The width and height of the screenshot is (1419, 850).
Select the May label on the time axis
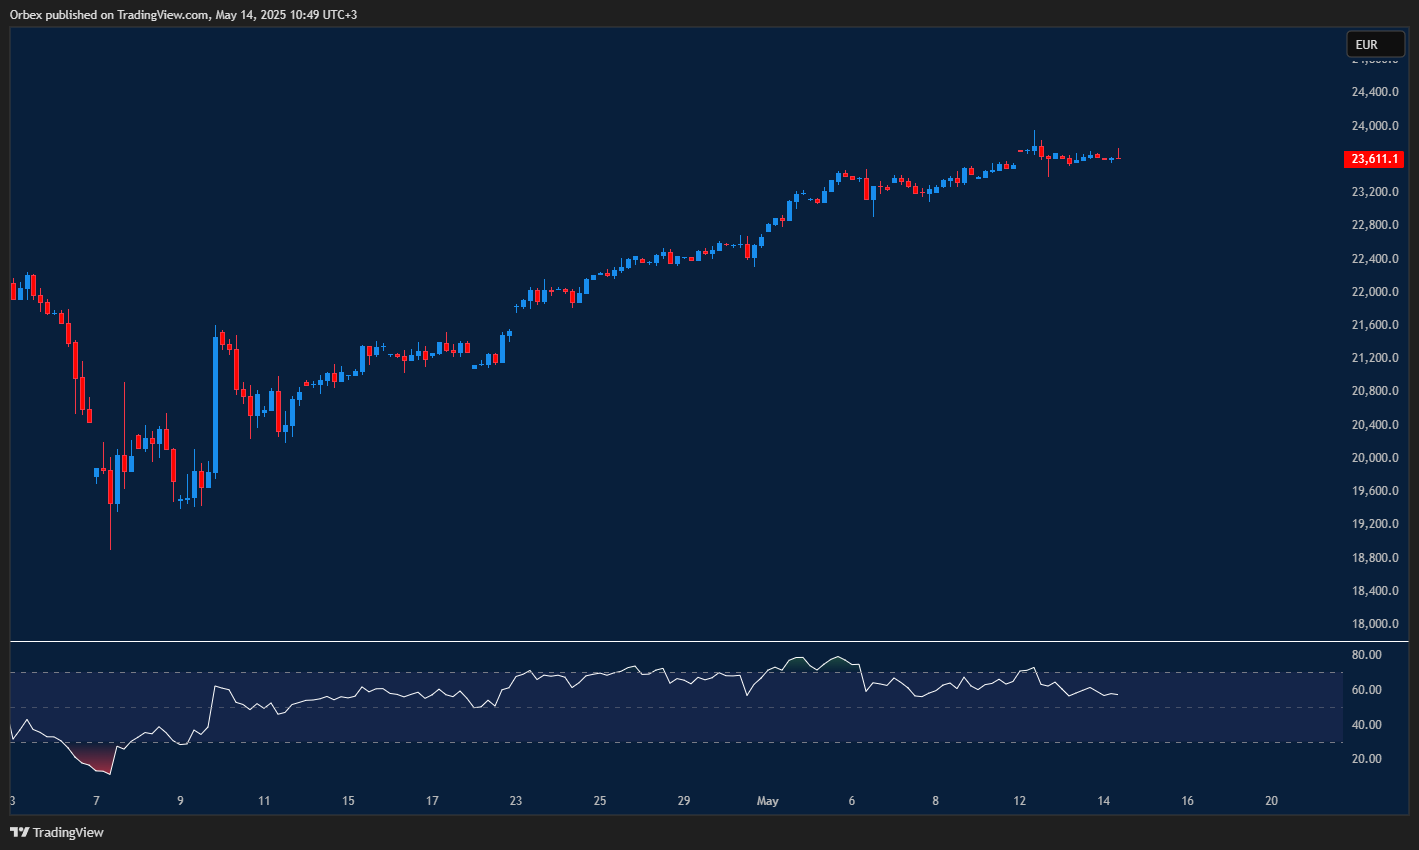[x=767, y=801]
